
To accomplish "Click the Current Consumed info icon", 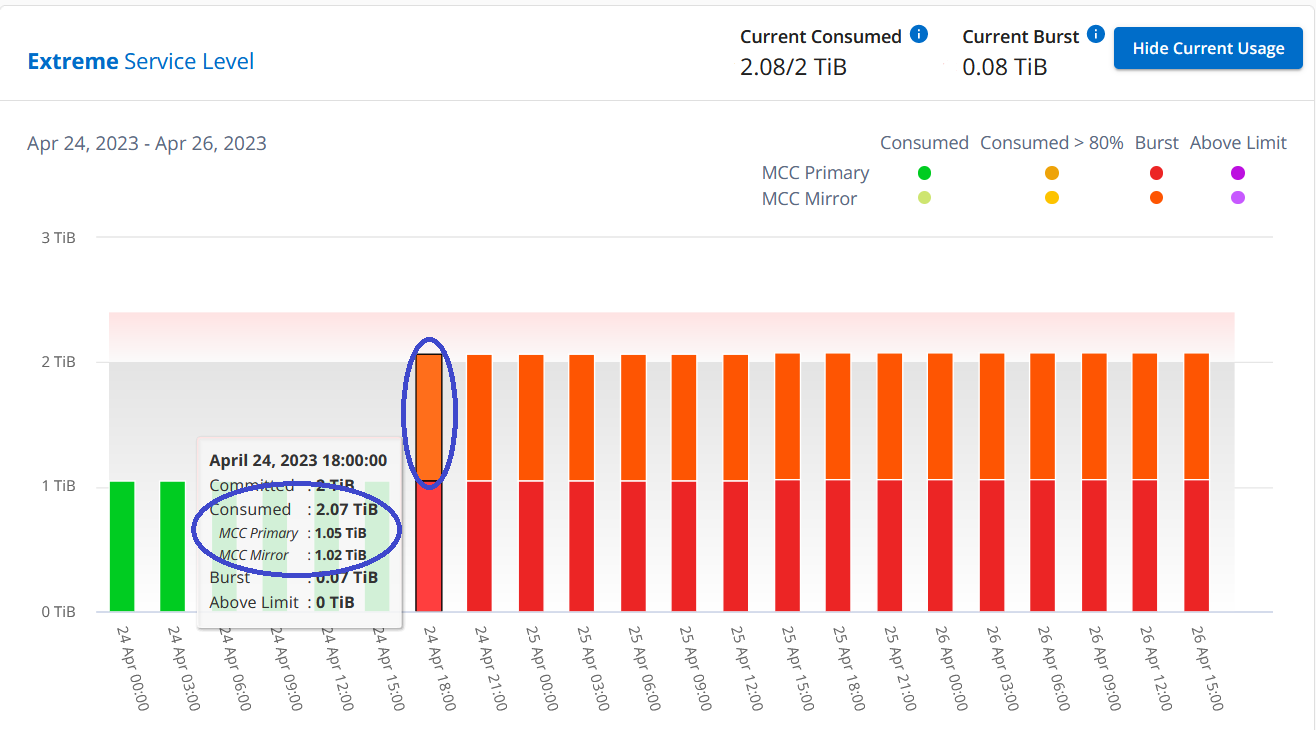I will click(x=919, y=35).
